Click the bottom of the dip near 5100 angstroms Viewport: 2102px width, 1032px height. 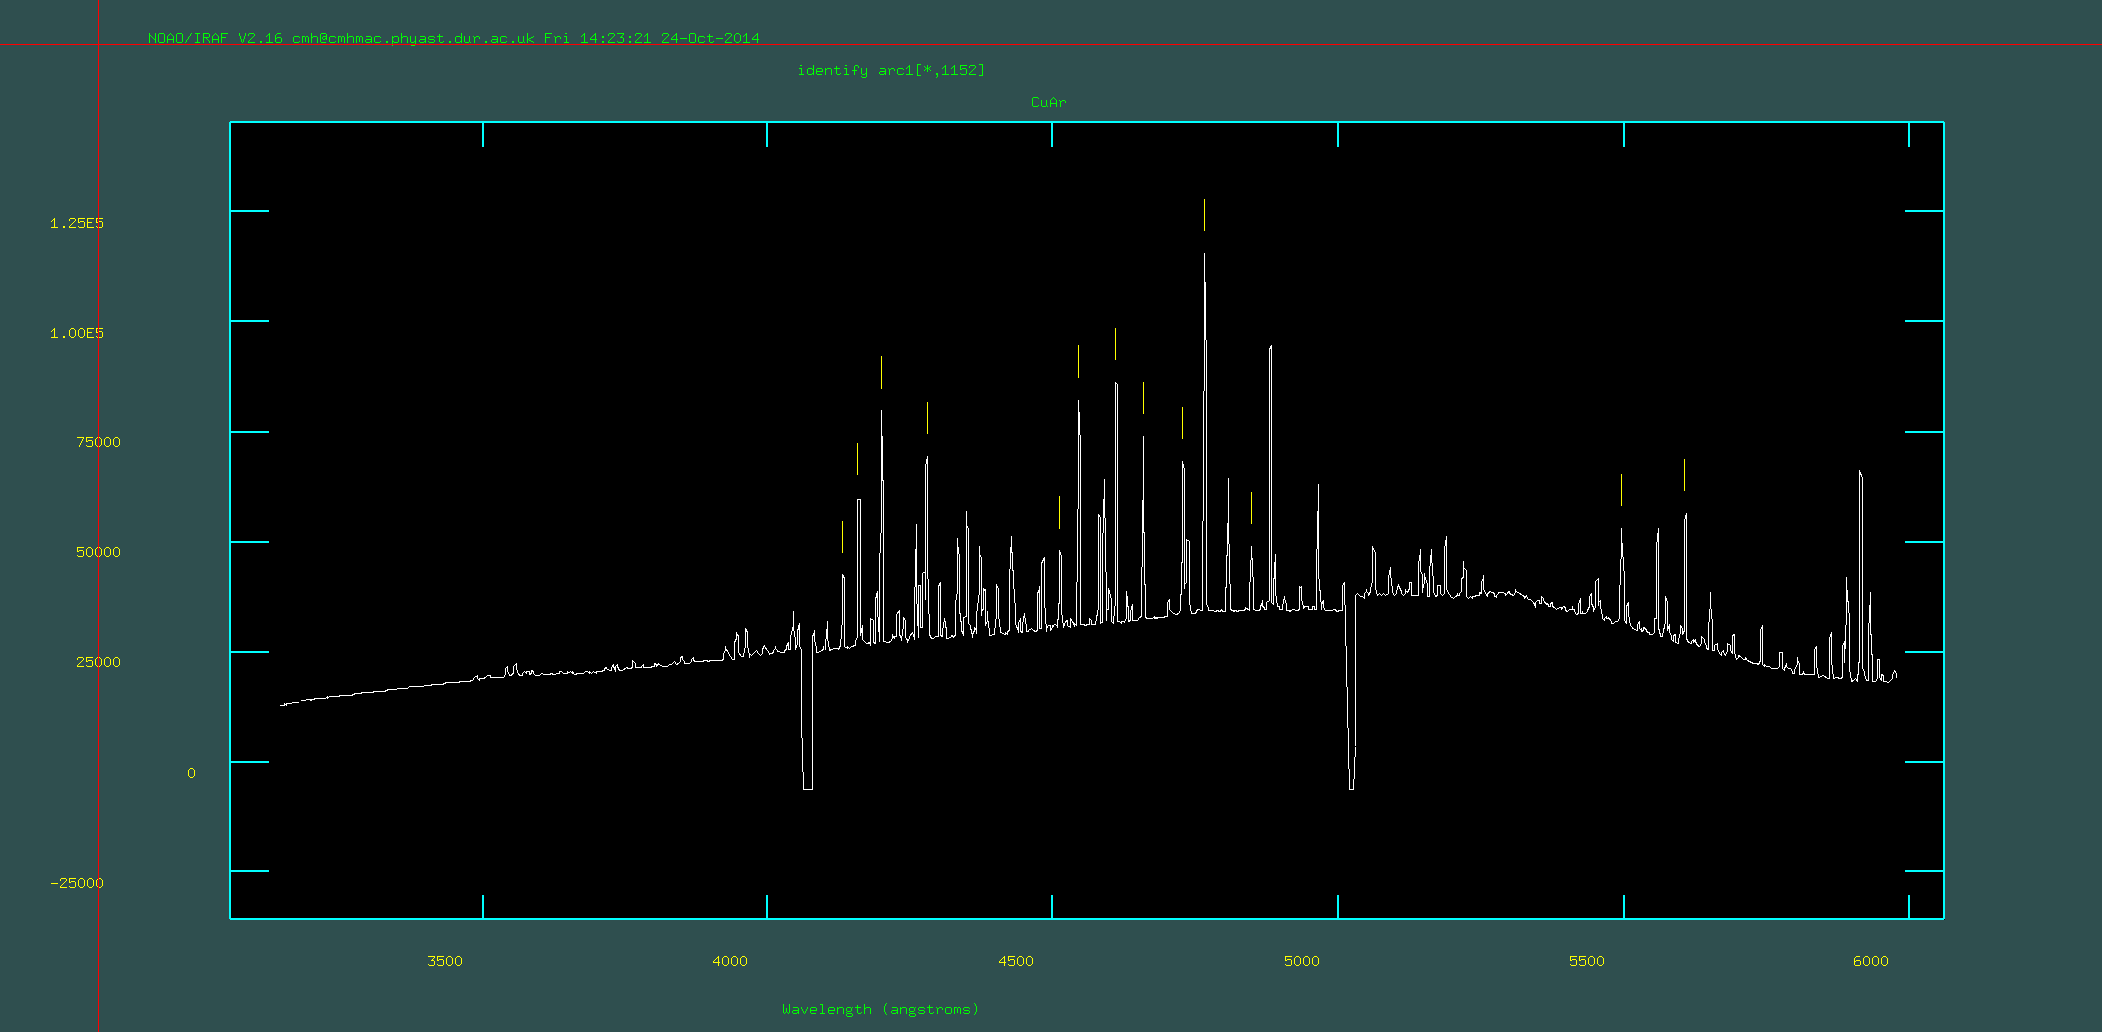[1351, 787]
